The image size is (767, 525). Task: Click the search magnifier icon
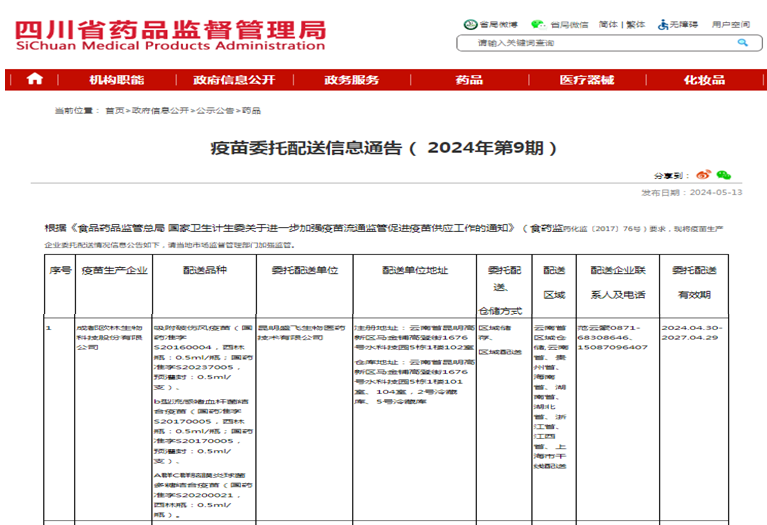click(742, 43)
